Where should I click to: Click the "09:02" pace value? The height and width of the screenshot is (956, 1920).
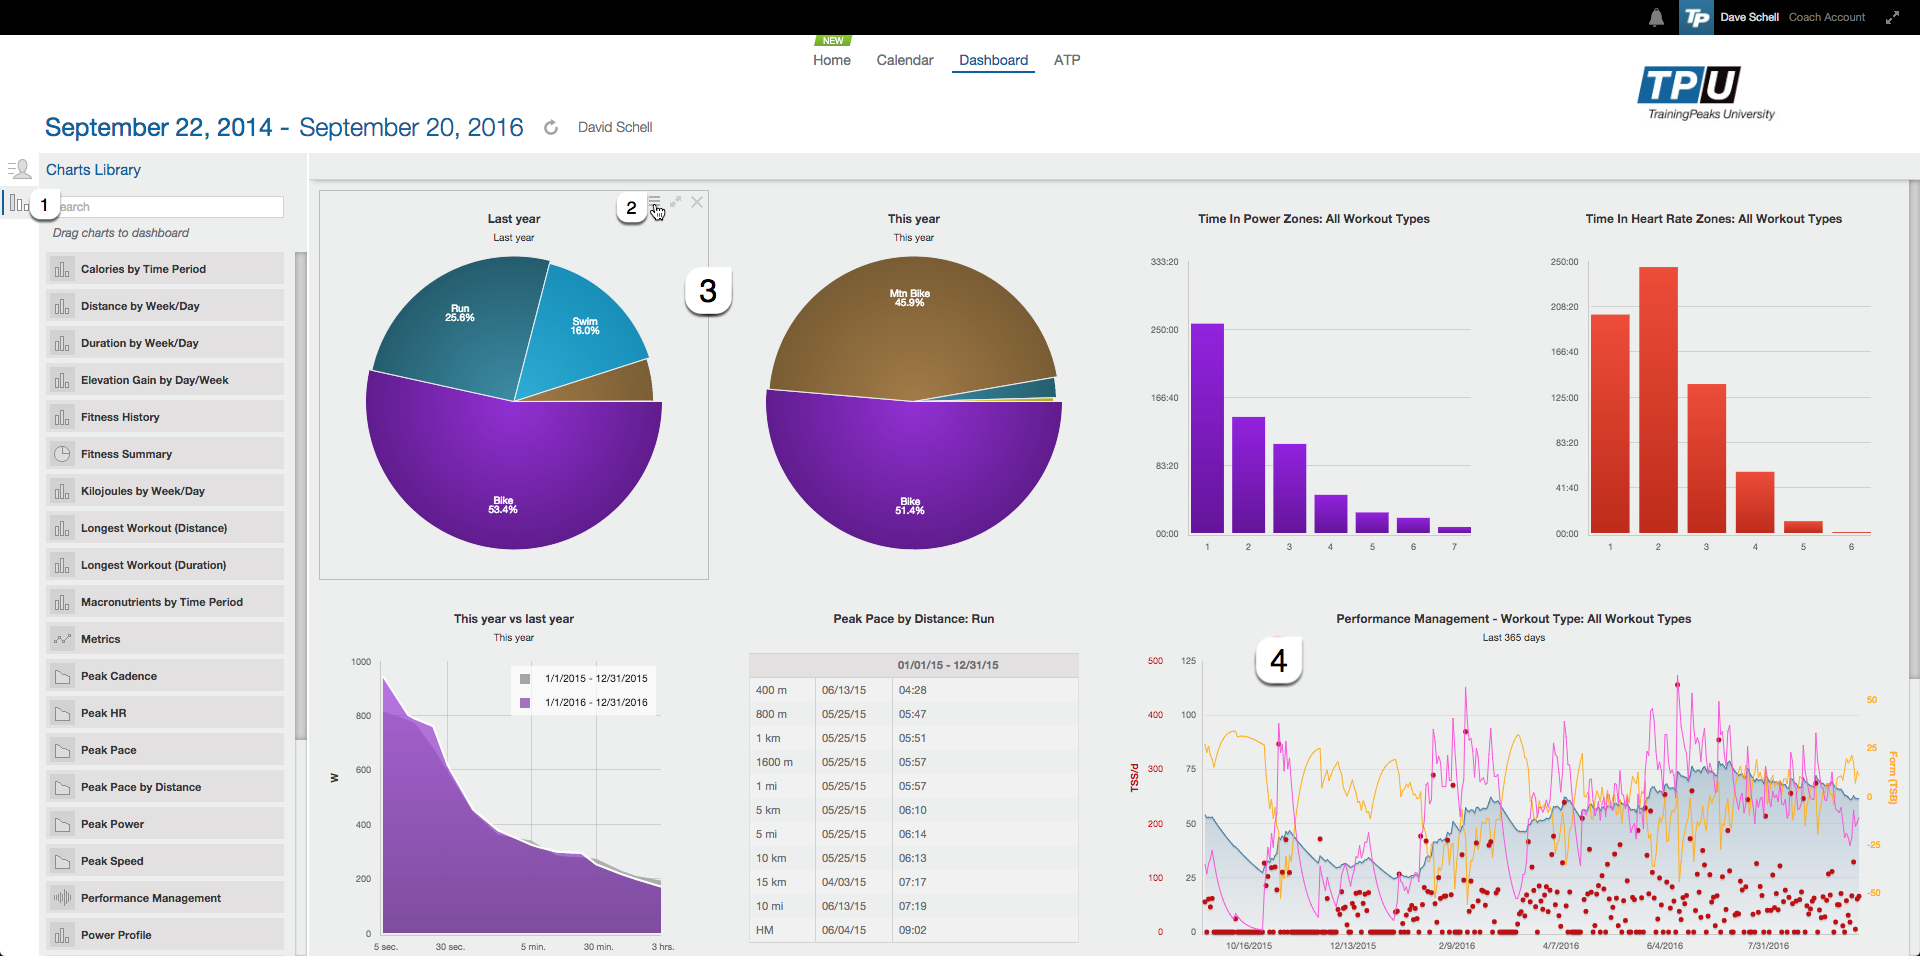click(x=912, y=930)
